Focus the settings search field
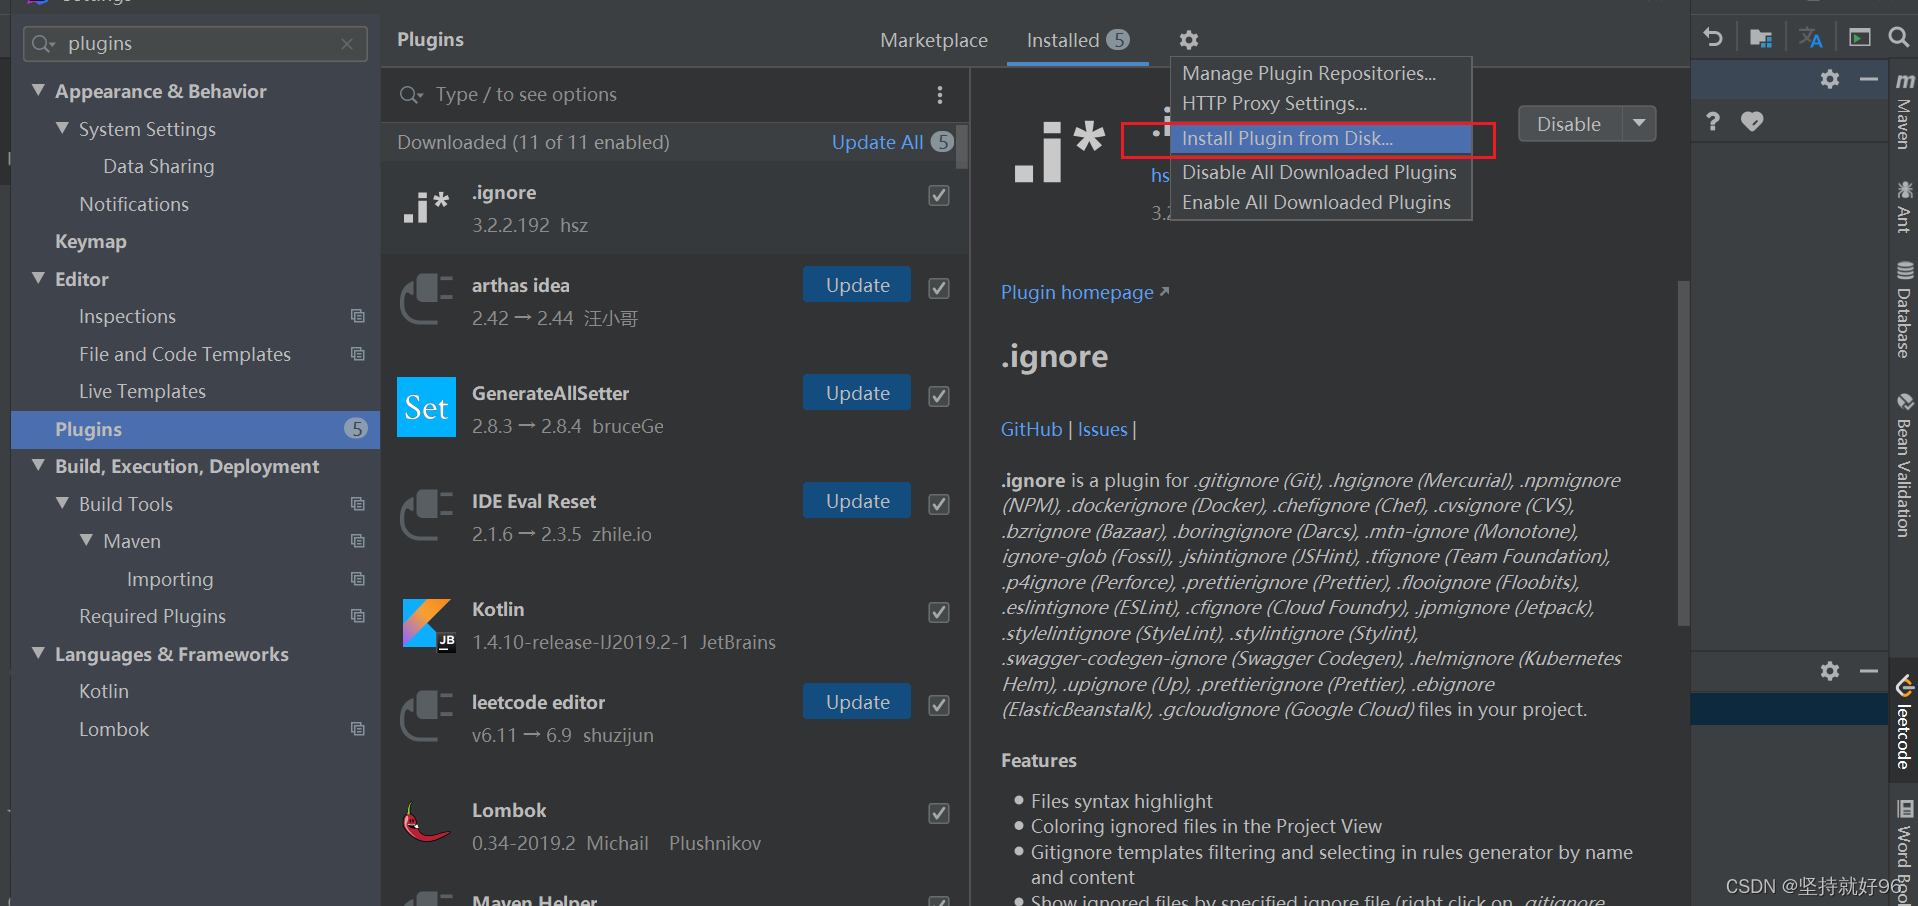 tap(195, 44)
